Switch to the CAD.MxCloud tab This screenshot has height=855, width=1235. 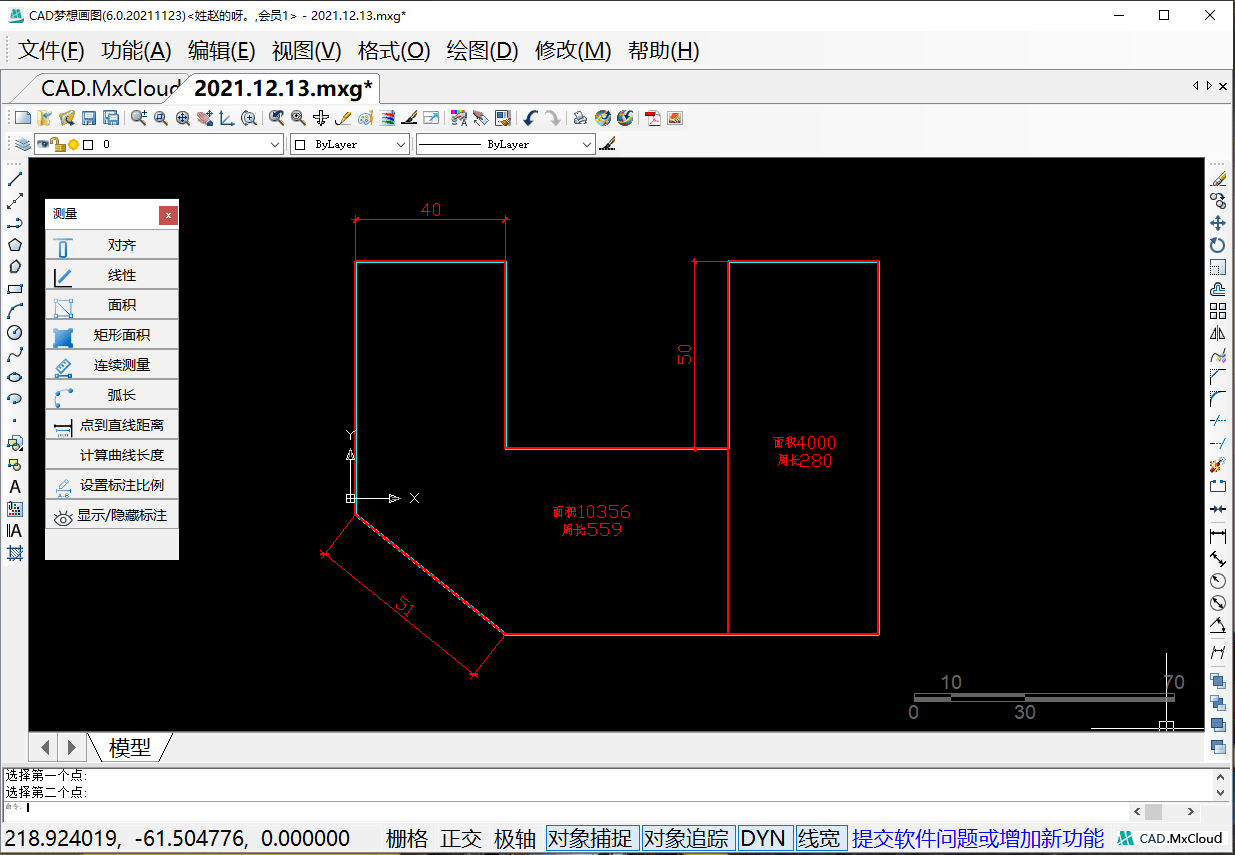tap(110, 88)
